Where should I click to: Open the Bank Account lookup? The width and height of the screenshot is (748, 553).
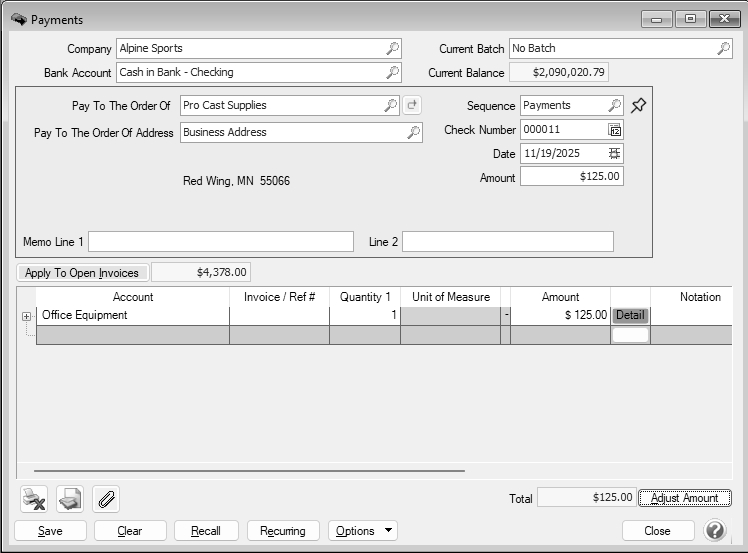tap(393, 72)
